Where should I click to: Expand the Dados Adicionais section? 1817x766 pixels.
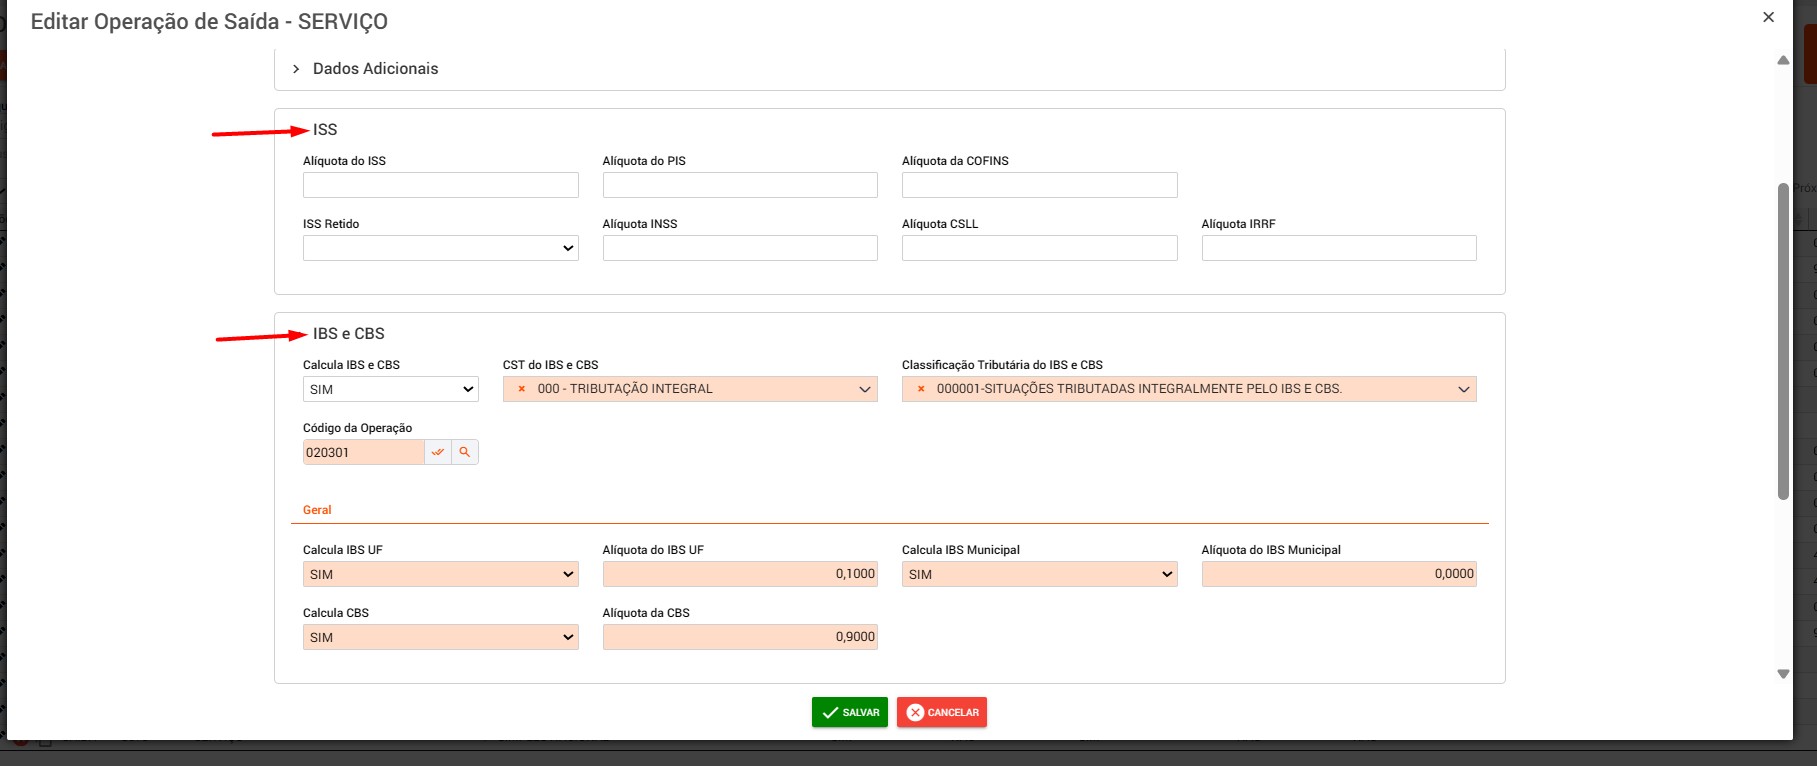point(365,69)
